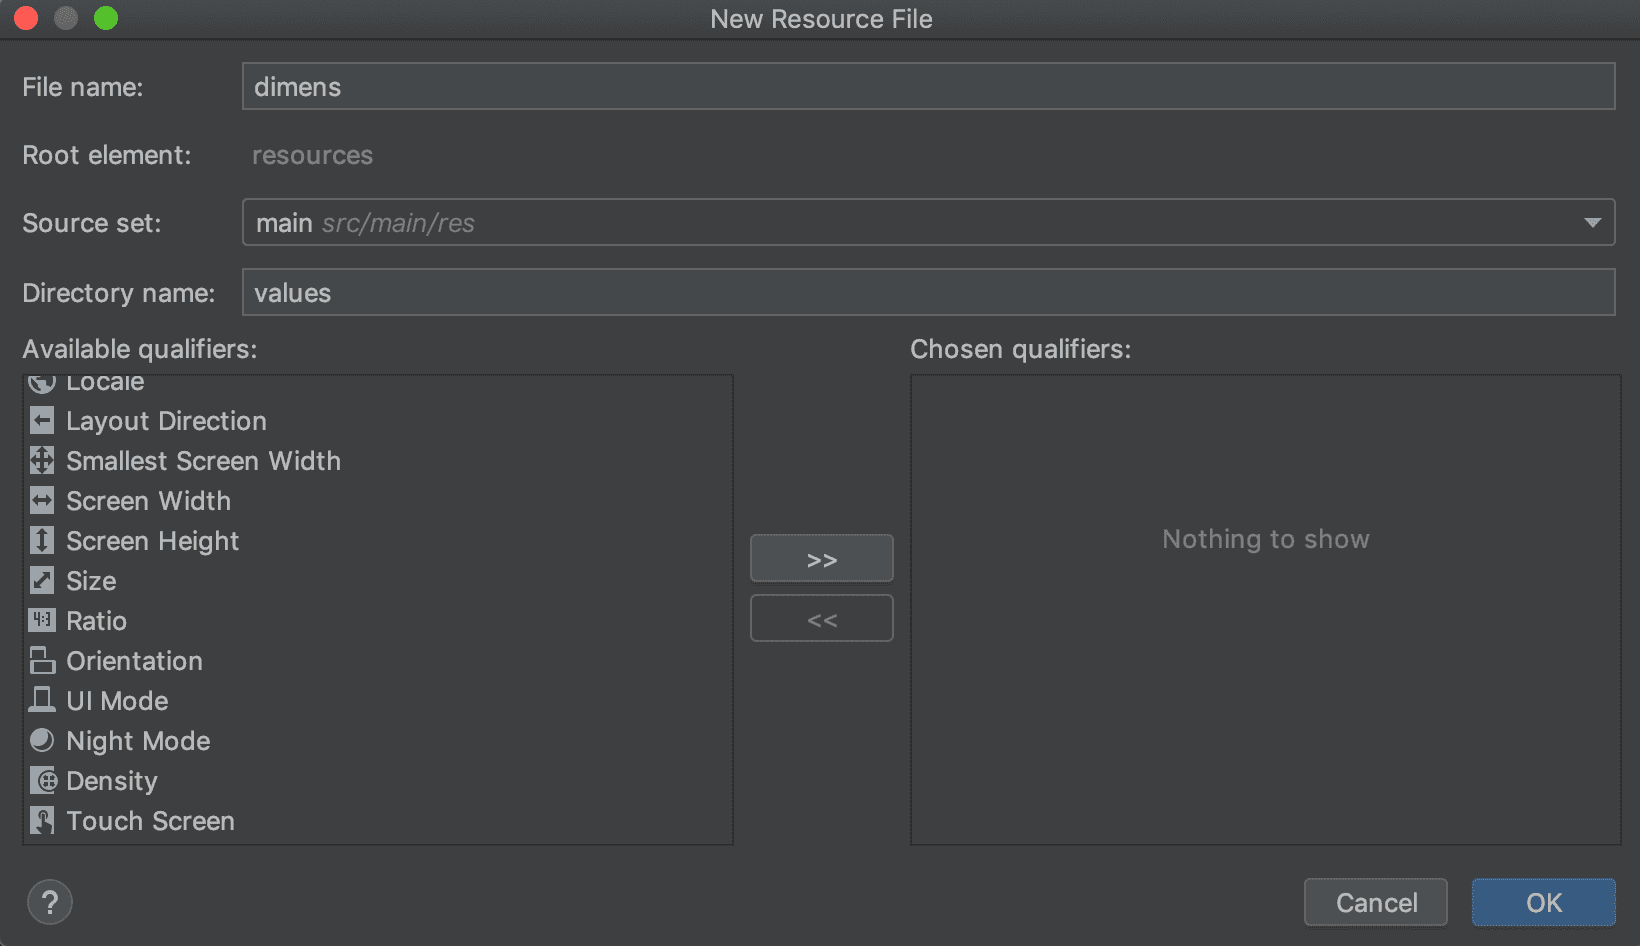Select the partially visible Locale qualifier
Image resolution: width=1640 pixels, height=946 pixels.
(105, 384)
